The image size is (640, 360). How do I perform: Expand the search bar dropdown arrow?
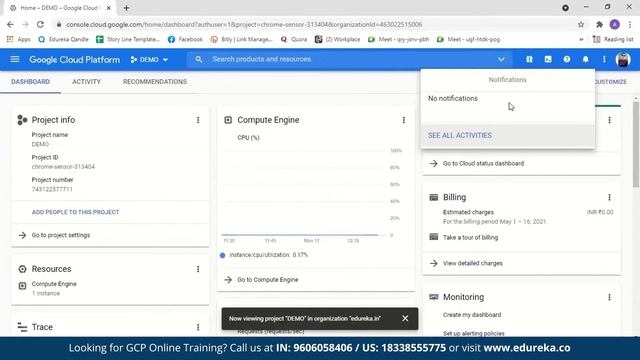pos(501,60)
